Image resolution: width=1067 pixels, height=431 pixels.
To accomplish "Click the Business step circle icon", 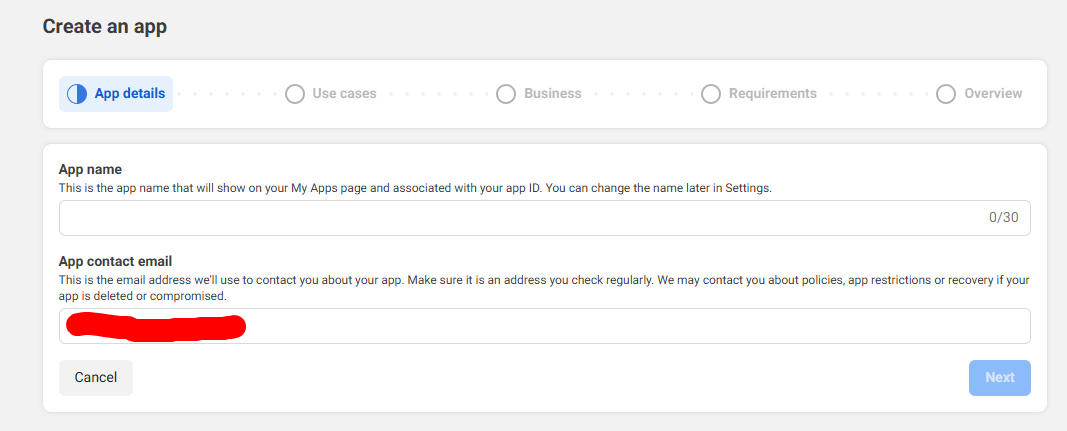I will click(506, 94).
